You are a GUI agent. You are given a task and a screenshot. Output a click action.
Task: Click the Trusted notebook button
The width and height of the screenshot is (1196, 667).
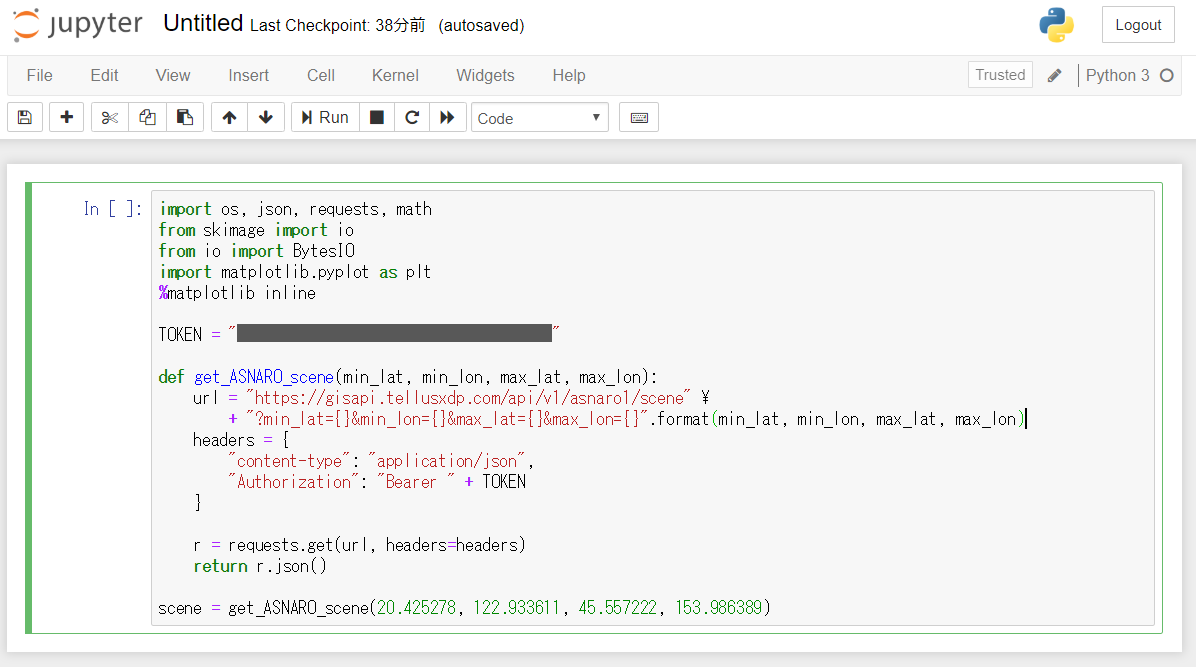pyautogui.click(x=1000, y=75)
